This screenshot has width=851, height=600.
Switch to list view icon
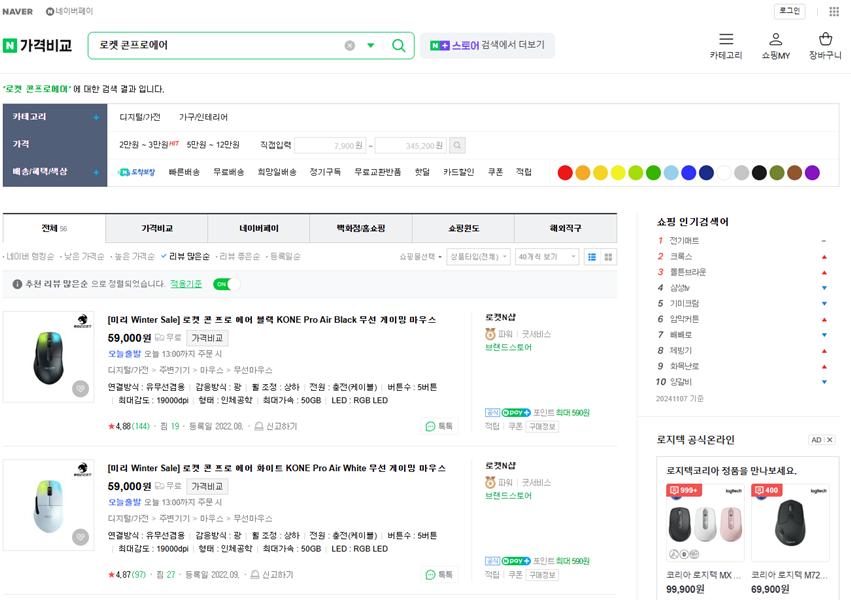pos(592,257)
